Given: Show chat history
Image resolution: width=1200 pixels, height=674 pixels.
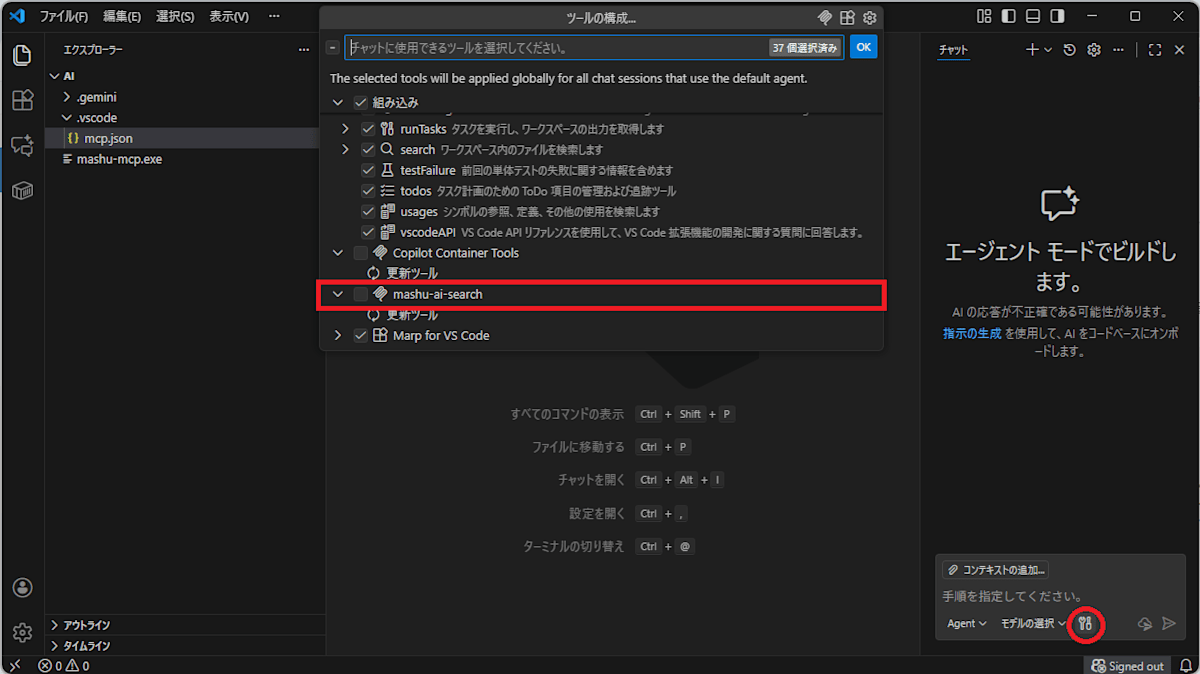Looking at the screenshot, I should click(1070, 50).
